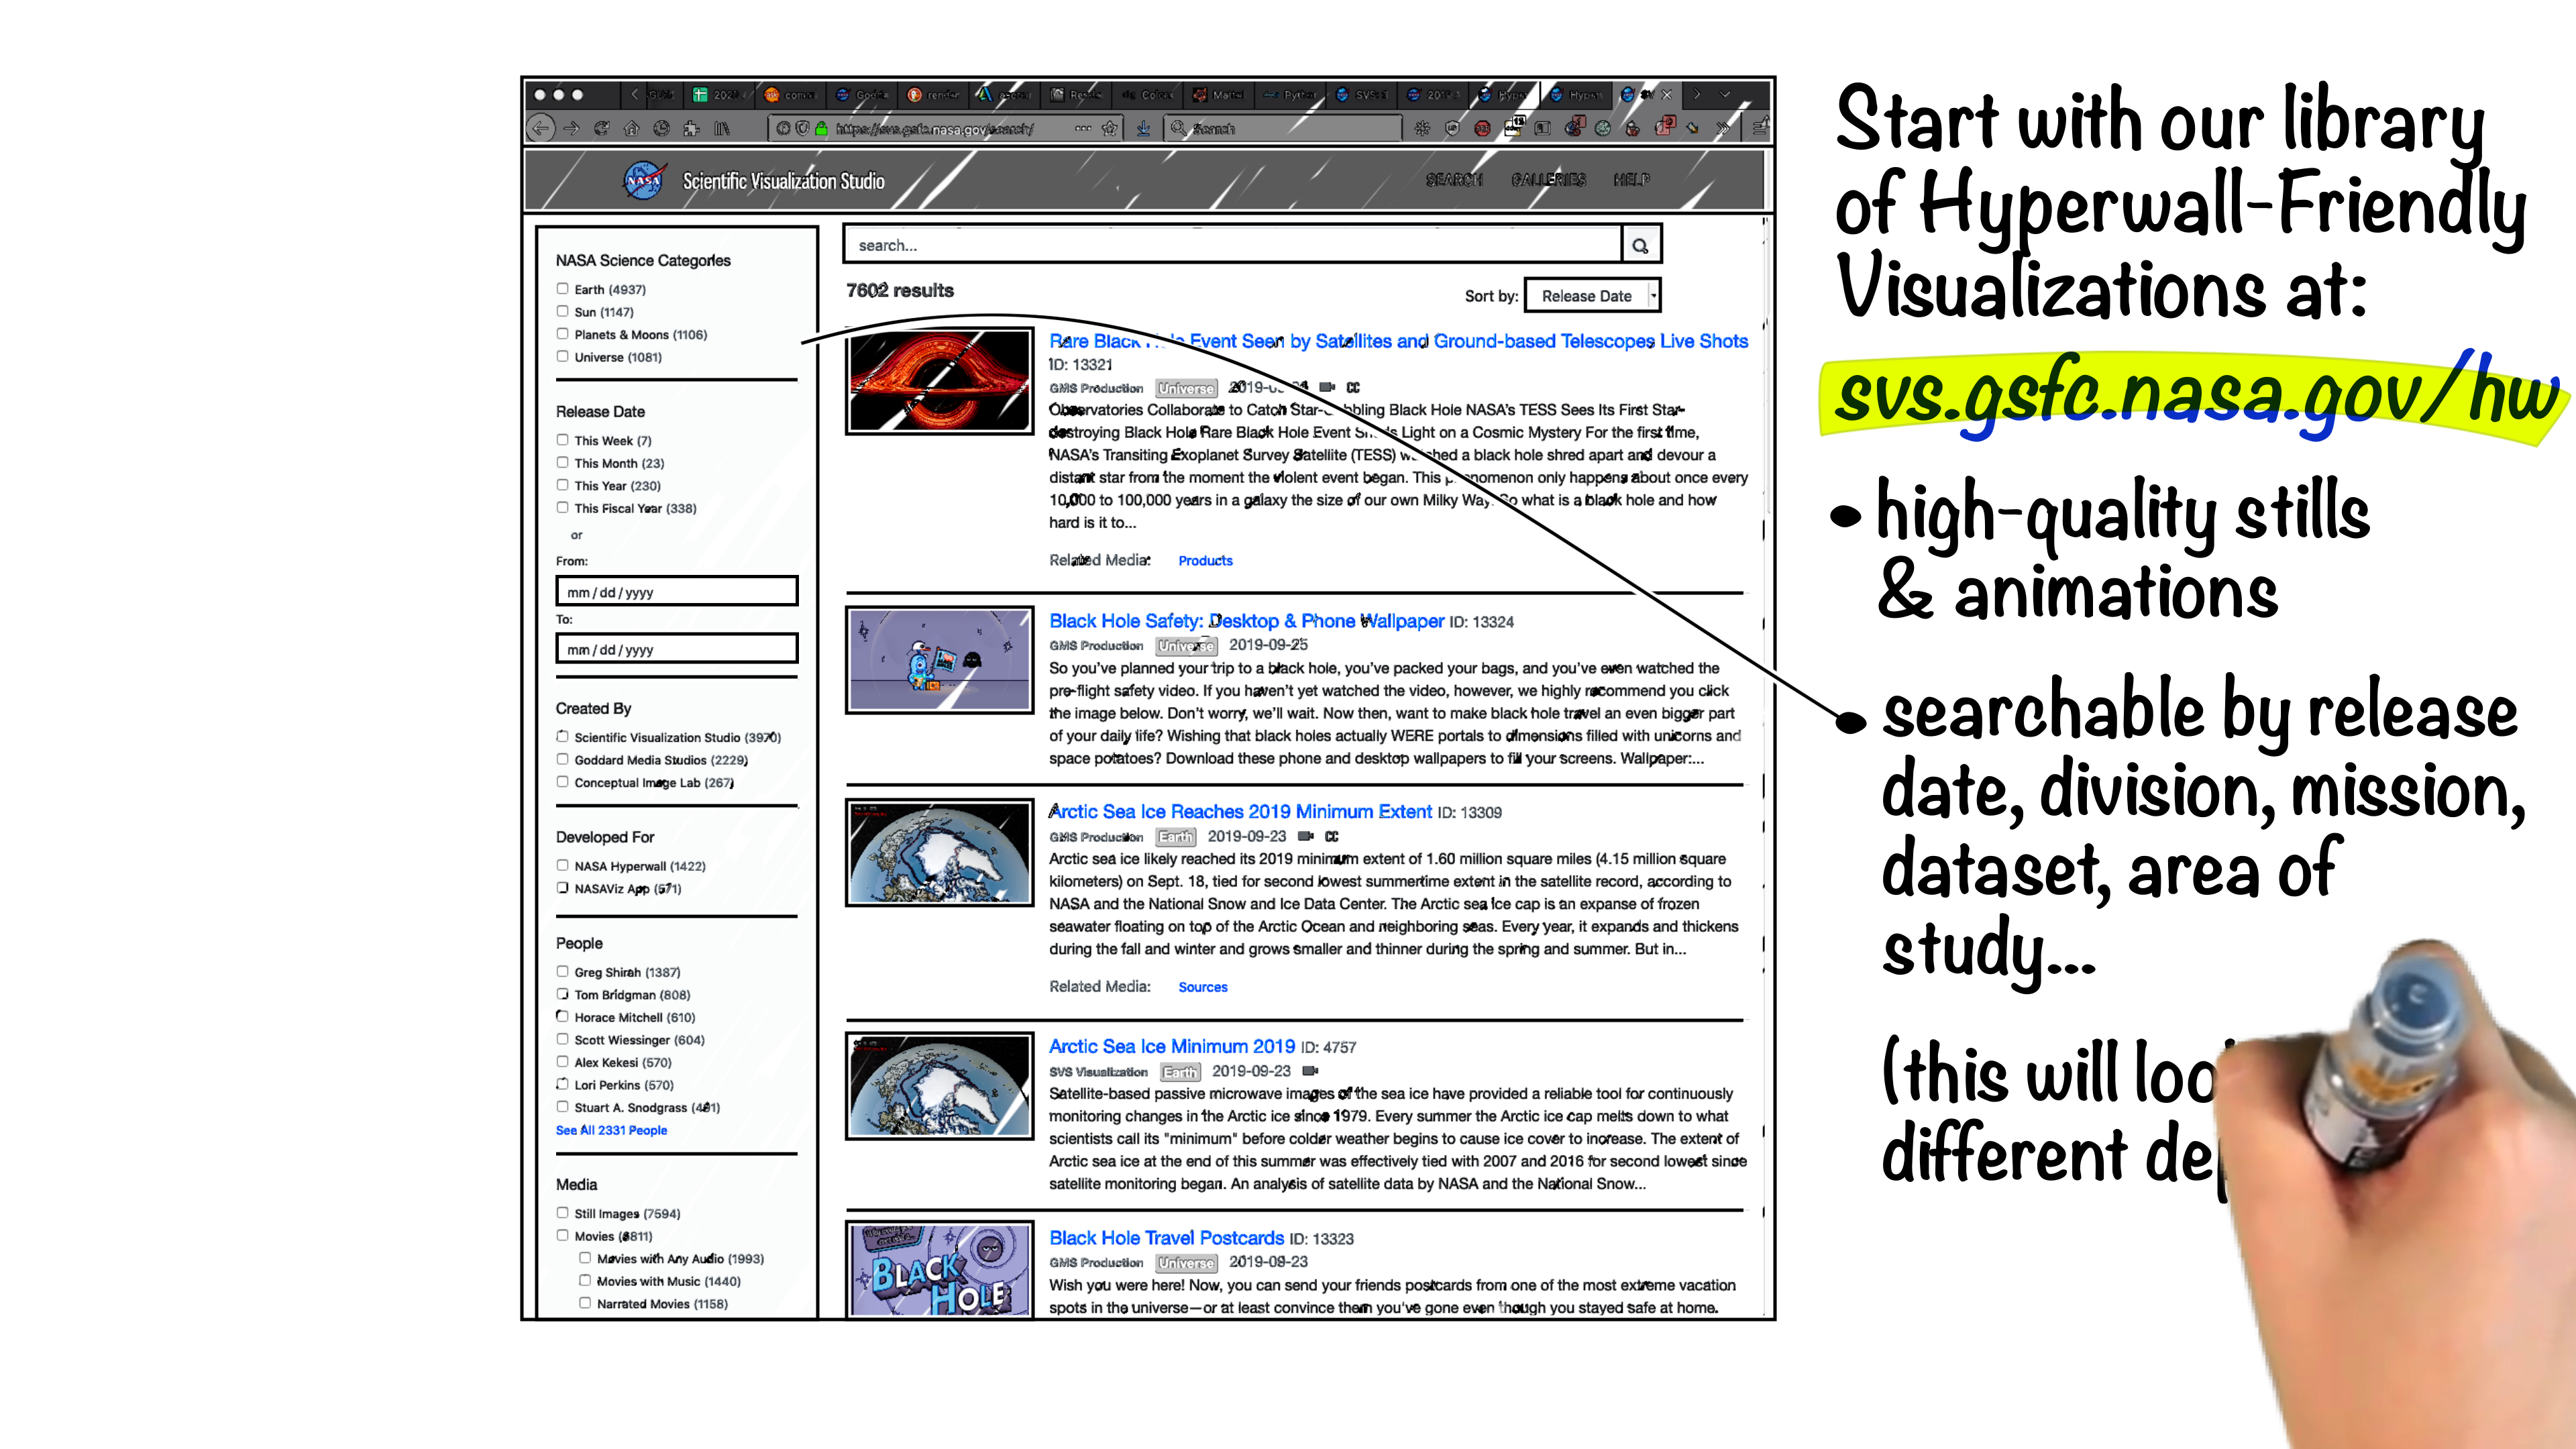Image resolution: width=2576 pixels, height=1449 pixels.
Task: Go back with the browser back arrow
Action: tap(541, 128)
